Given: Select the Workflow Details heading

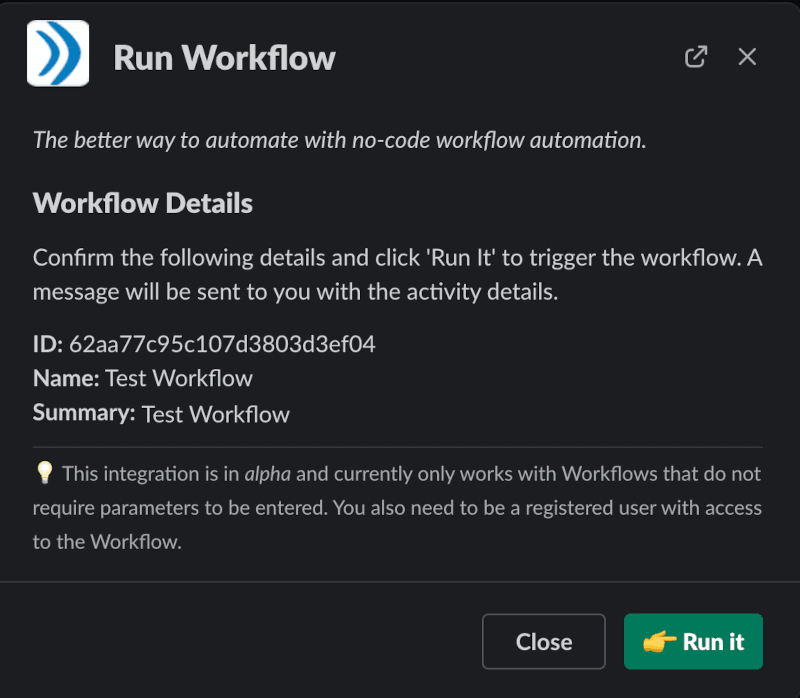Looking at the screenshot, I should (x=143, y=203).
